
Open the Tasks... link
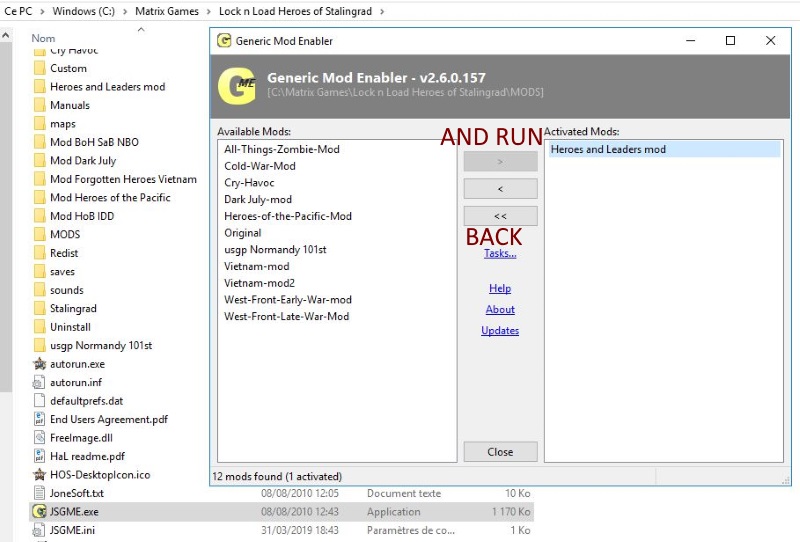coord(500,253)
